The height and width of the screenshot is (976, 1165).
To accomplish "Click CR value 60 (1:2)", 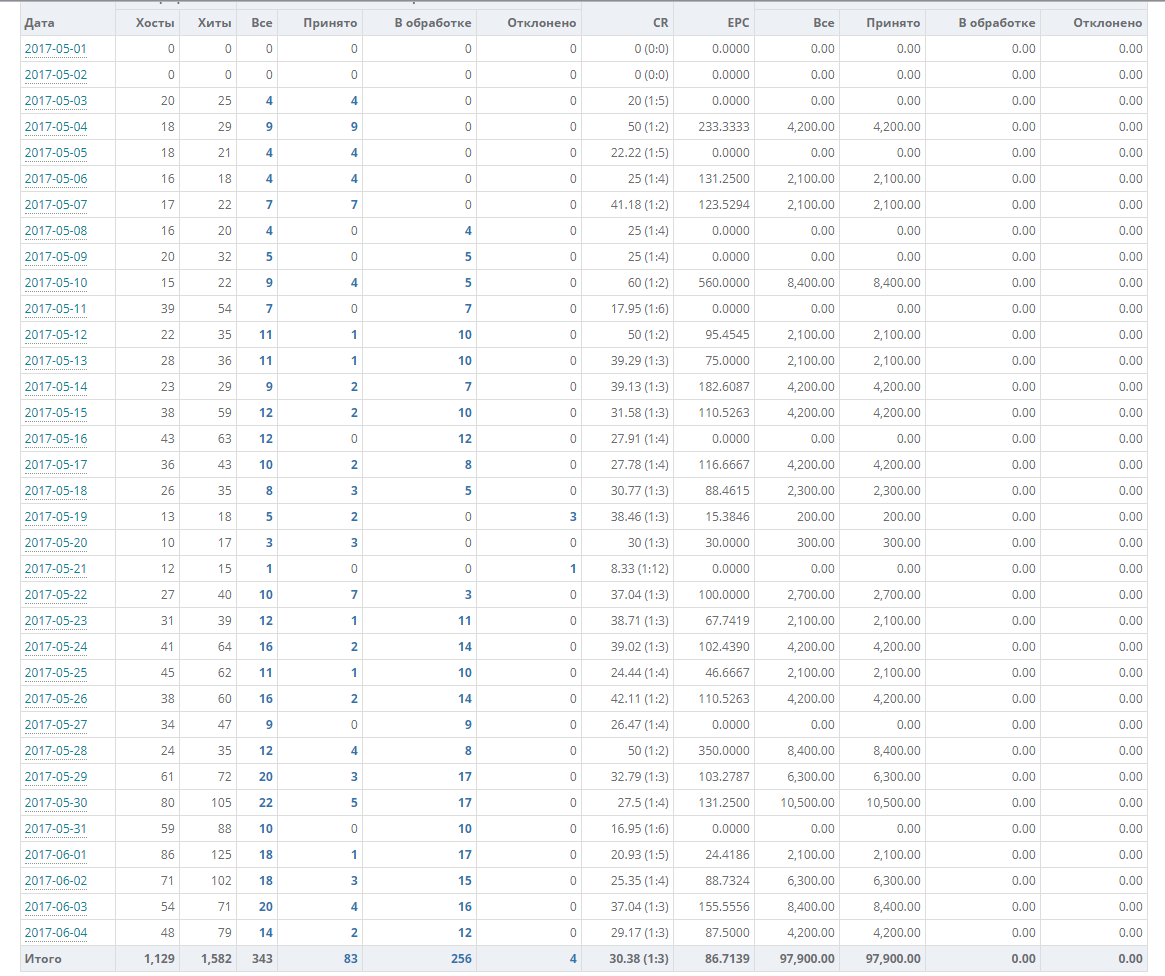I will [x=648, y=283].
